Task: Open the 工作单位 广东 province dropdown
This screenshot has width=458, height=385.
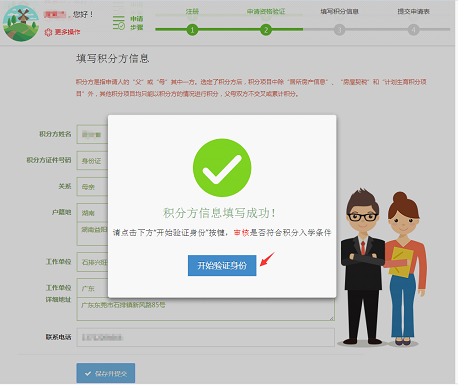Action: [92, 288]
